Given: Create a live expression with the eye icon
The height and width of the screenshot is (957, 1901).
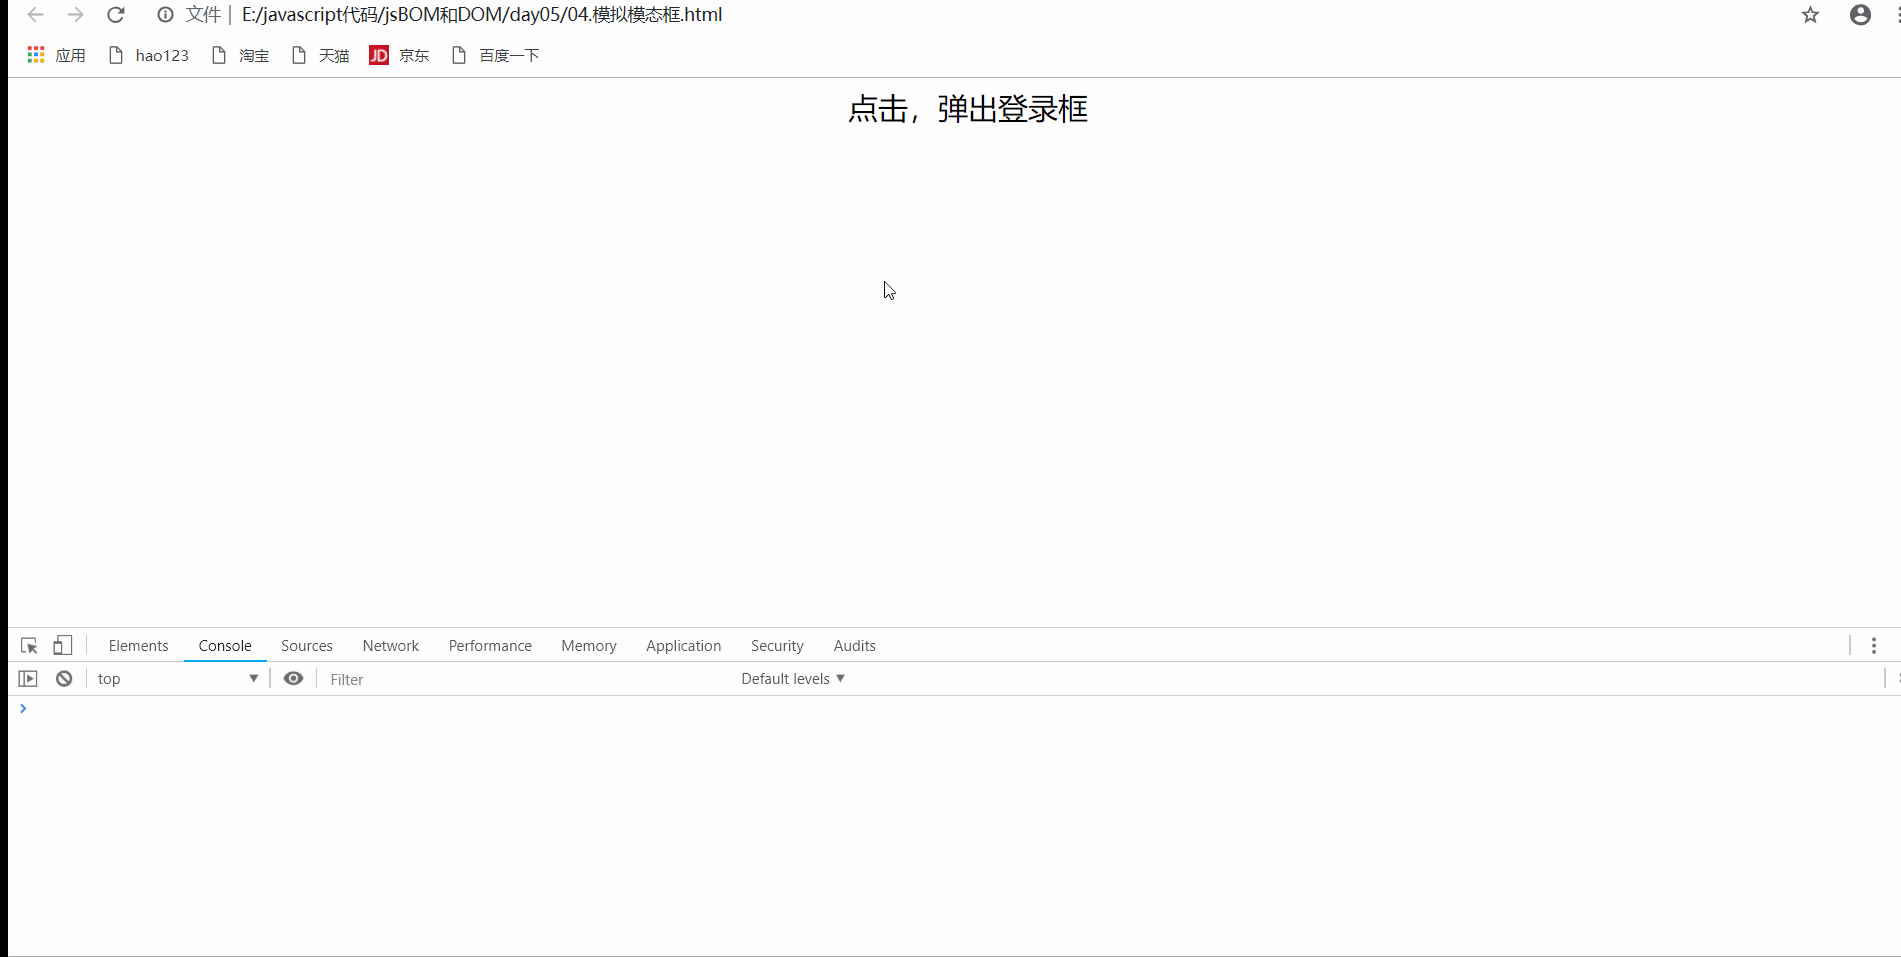Looking at the screenshot, I should tap(293, 678).
